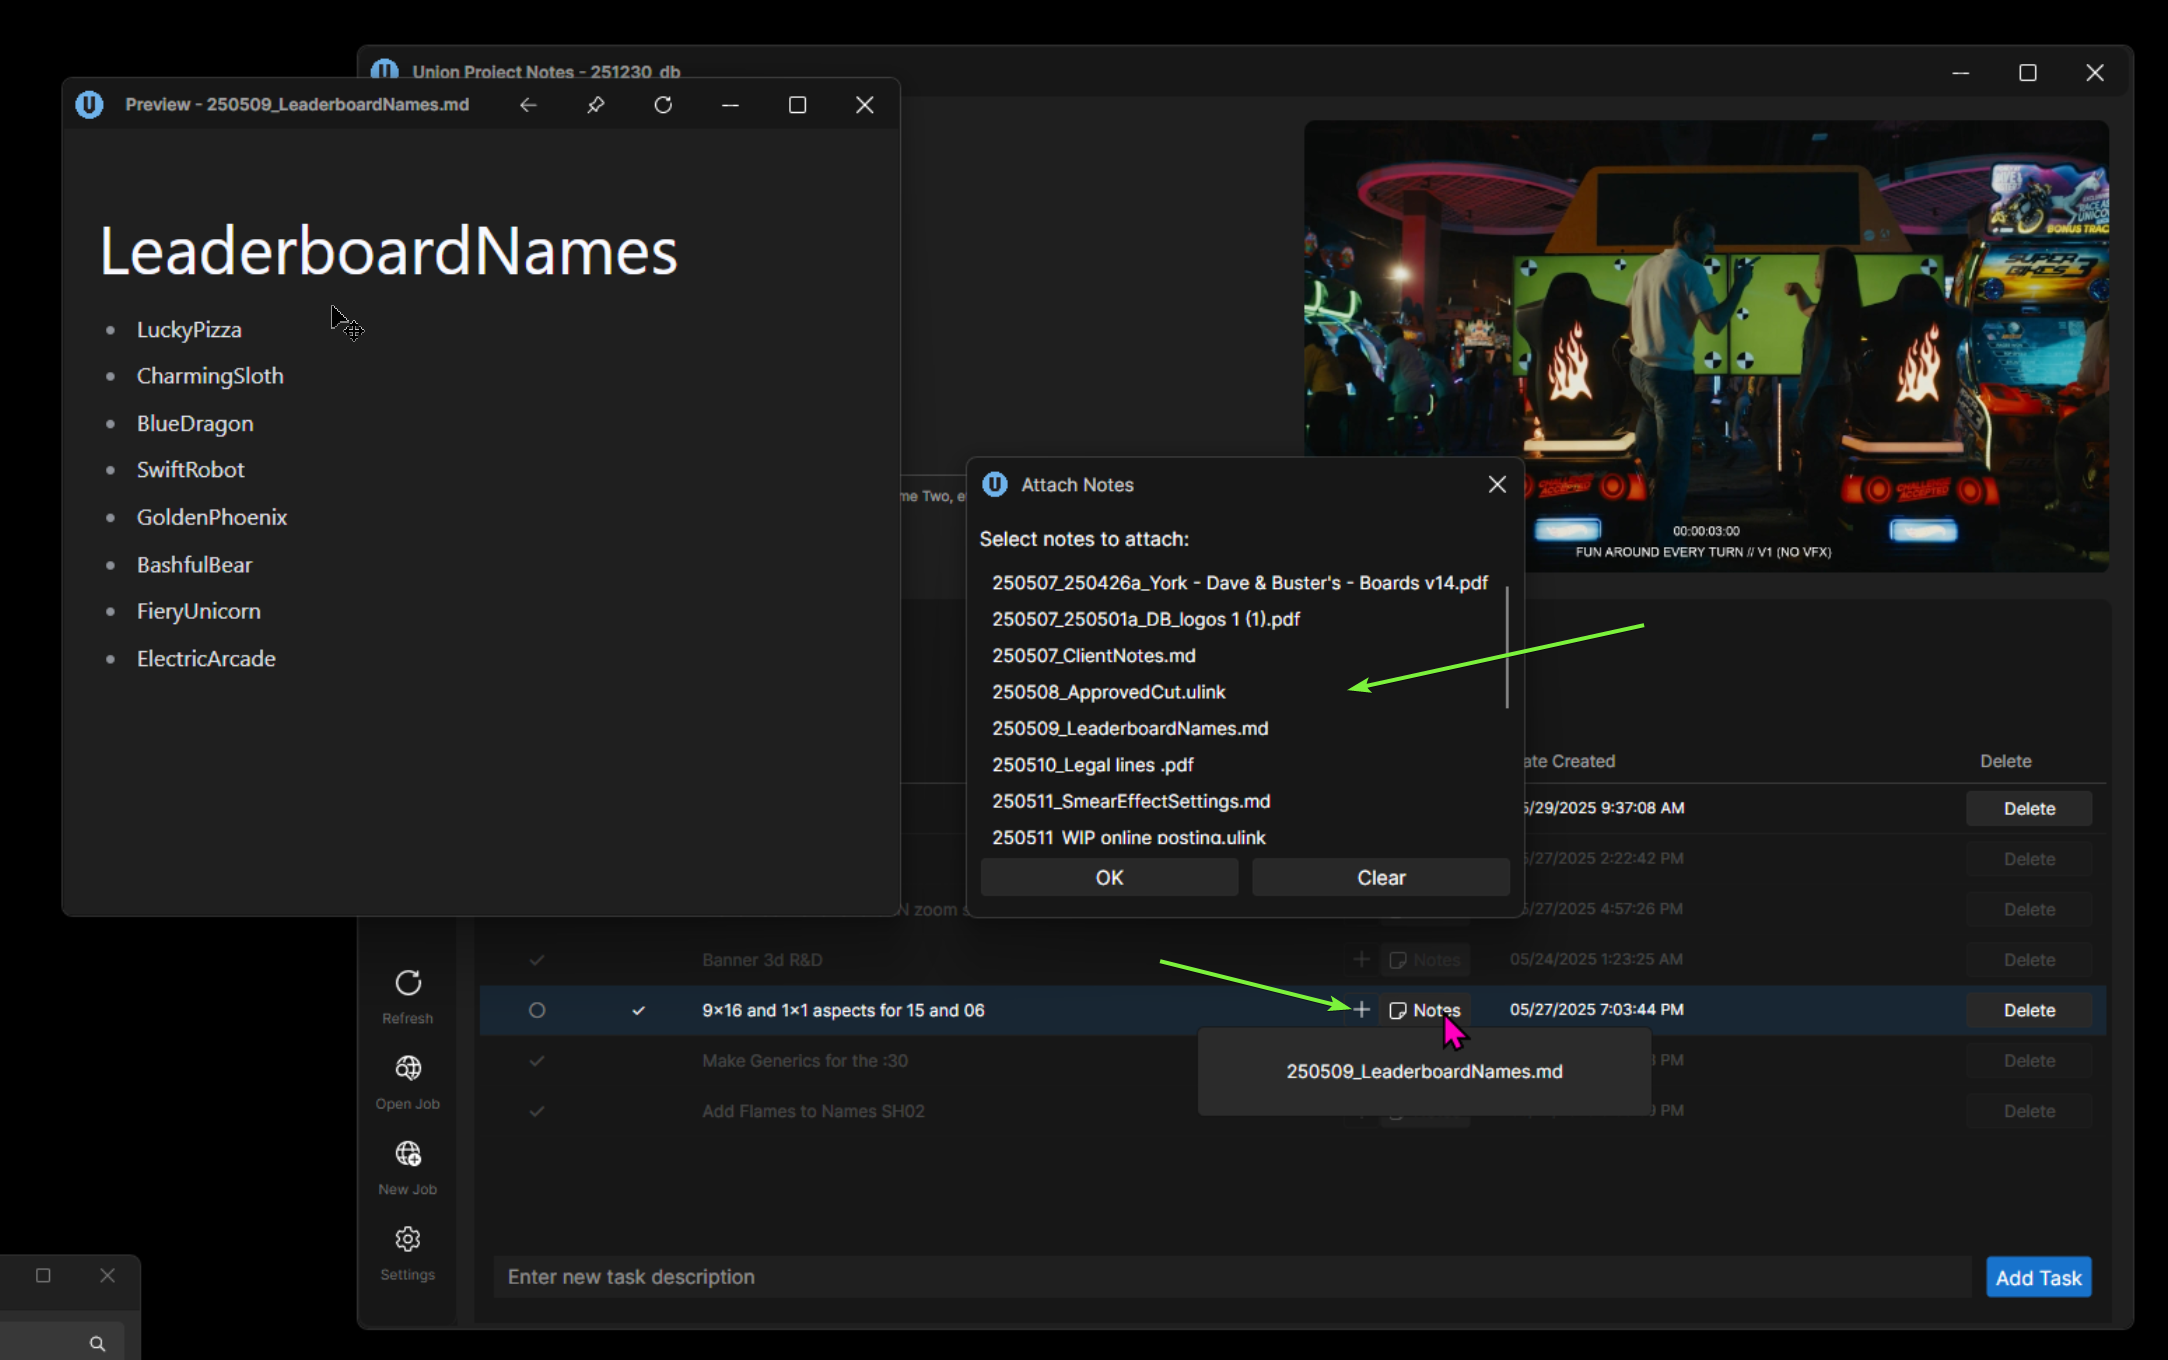Click the 05/27/2025 7:03:44 PM date cell
This screenshot has width=2168, height=1360.
(x=1596, y=1010)
